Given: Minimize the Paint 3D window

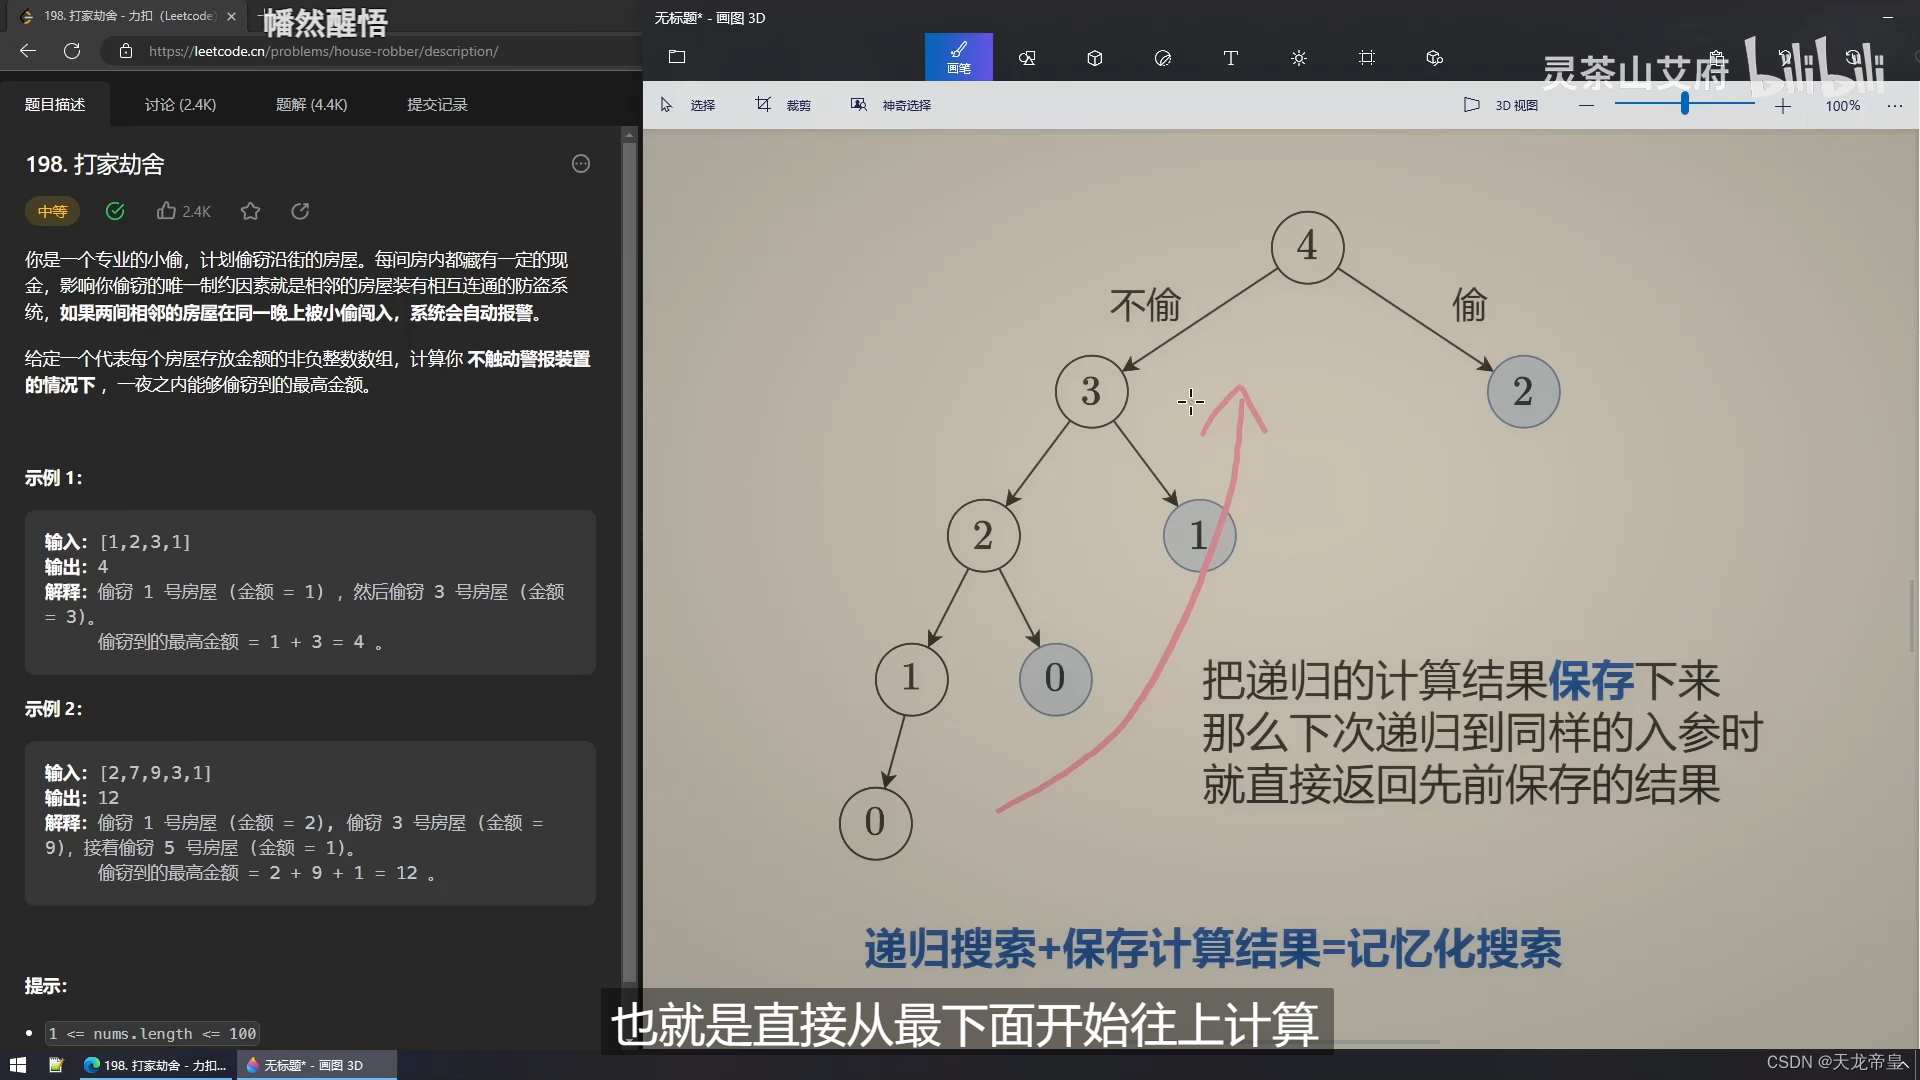Looking at the screenshot, I should (1888, 17).
